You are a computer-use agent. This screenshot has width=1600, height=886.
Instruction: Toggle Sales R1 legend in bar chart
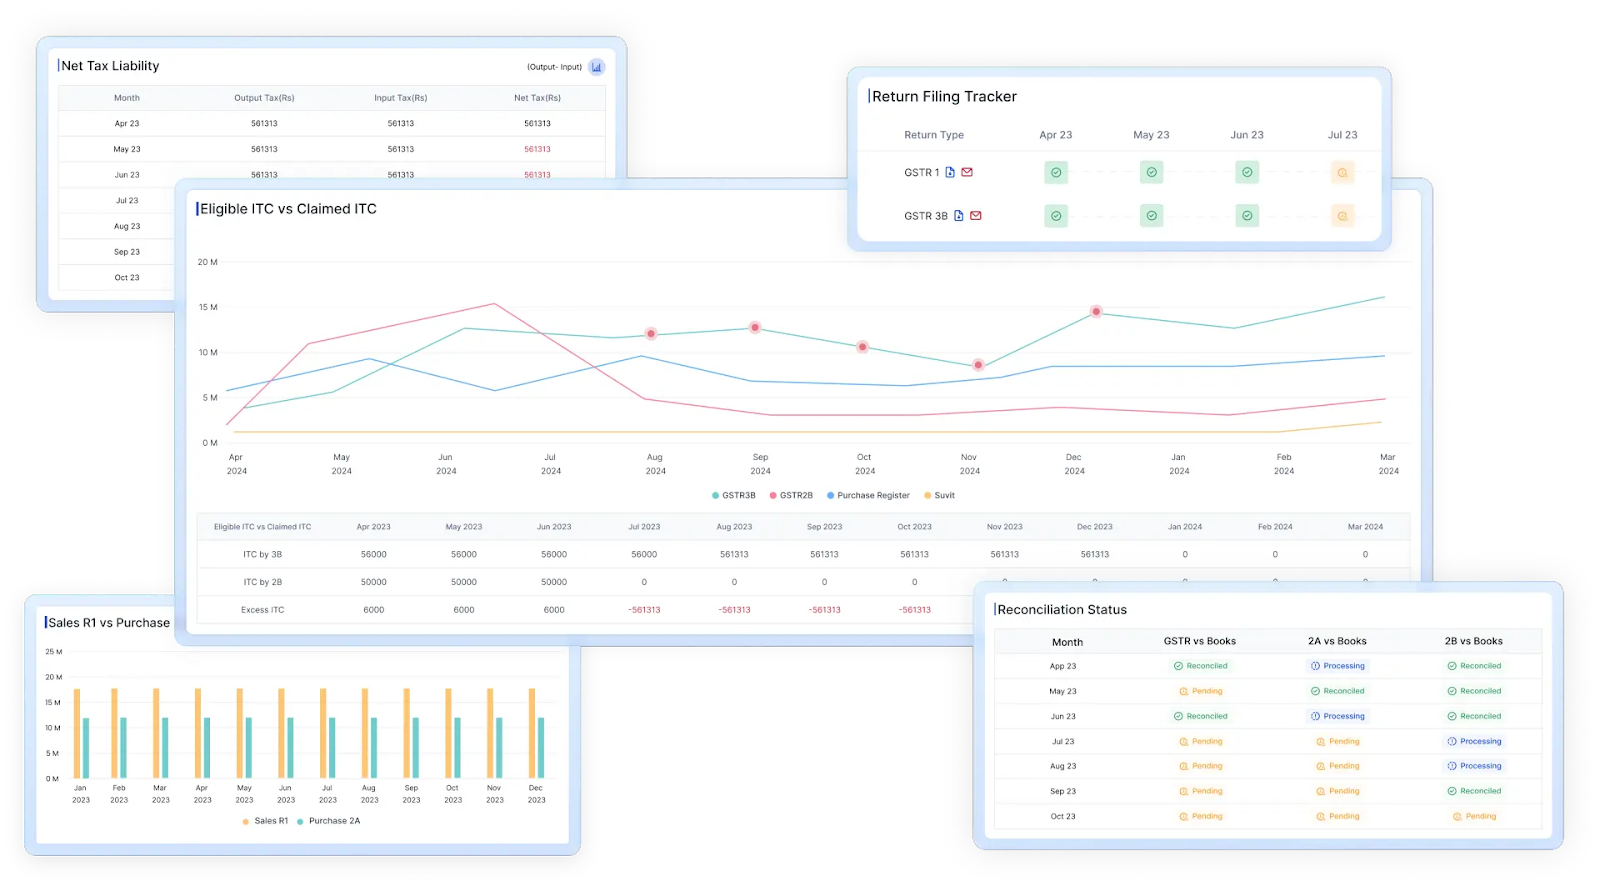click(x=265, y=821)
